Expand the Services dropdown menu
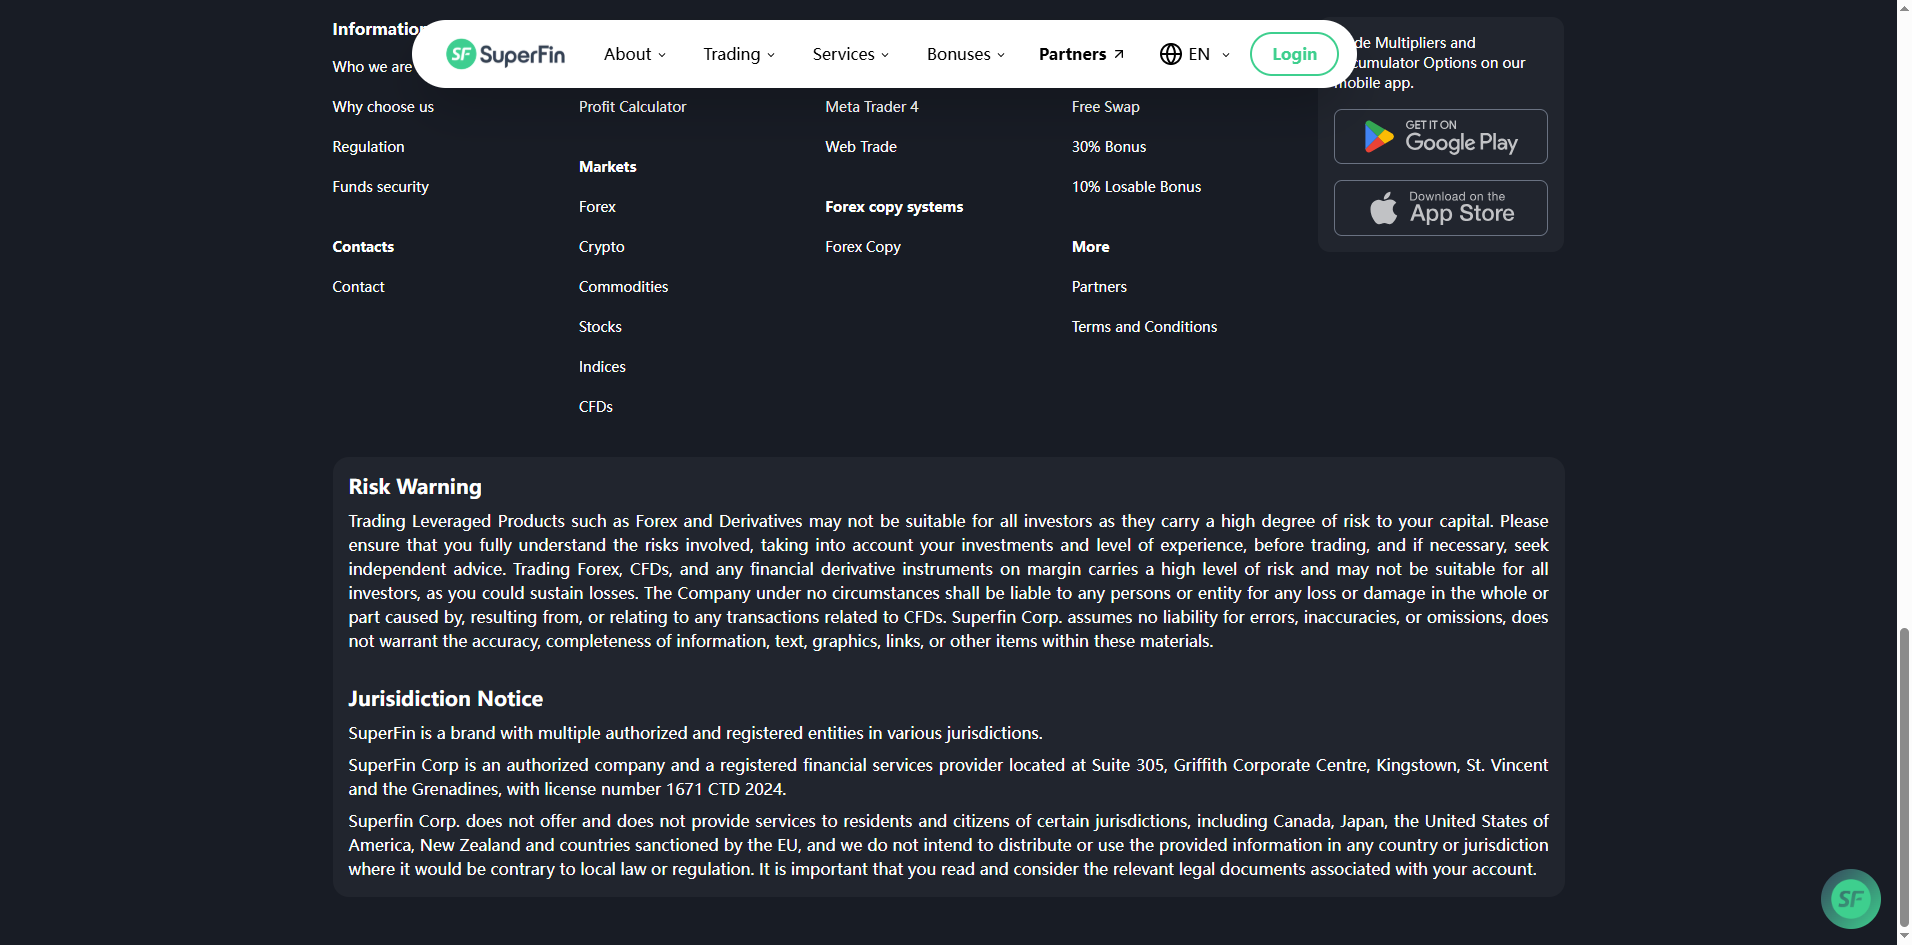The width and height of the screenshot is (1912, 945). tap(851, 54)
